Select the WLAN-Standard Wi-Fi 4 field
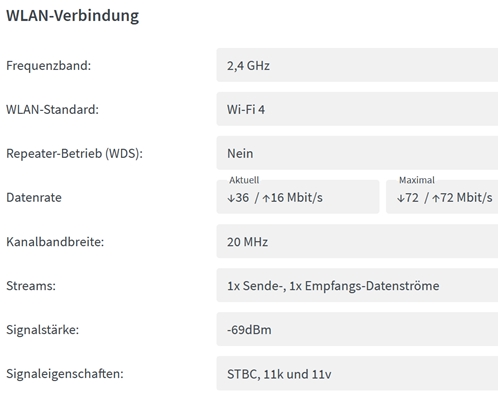The height and width of the screenshot is (396, 498). point(357,109)
